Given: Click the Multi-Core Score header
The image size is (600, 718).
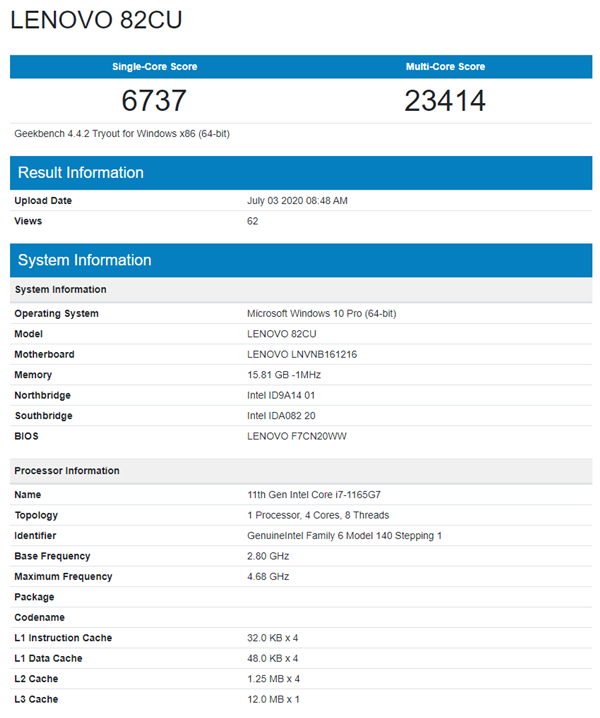Looking at the screenshot, I should coord(445,67).
